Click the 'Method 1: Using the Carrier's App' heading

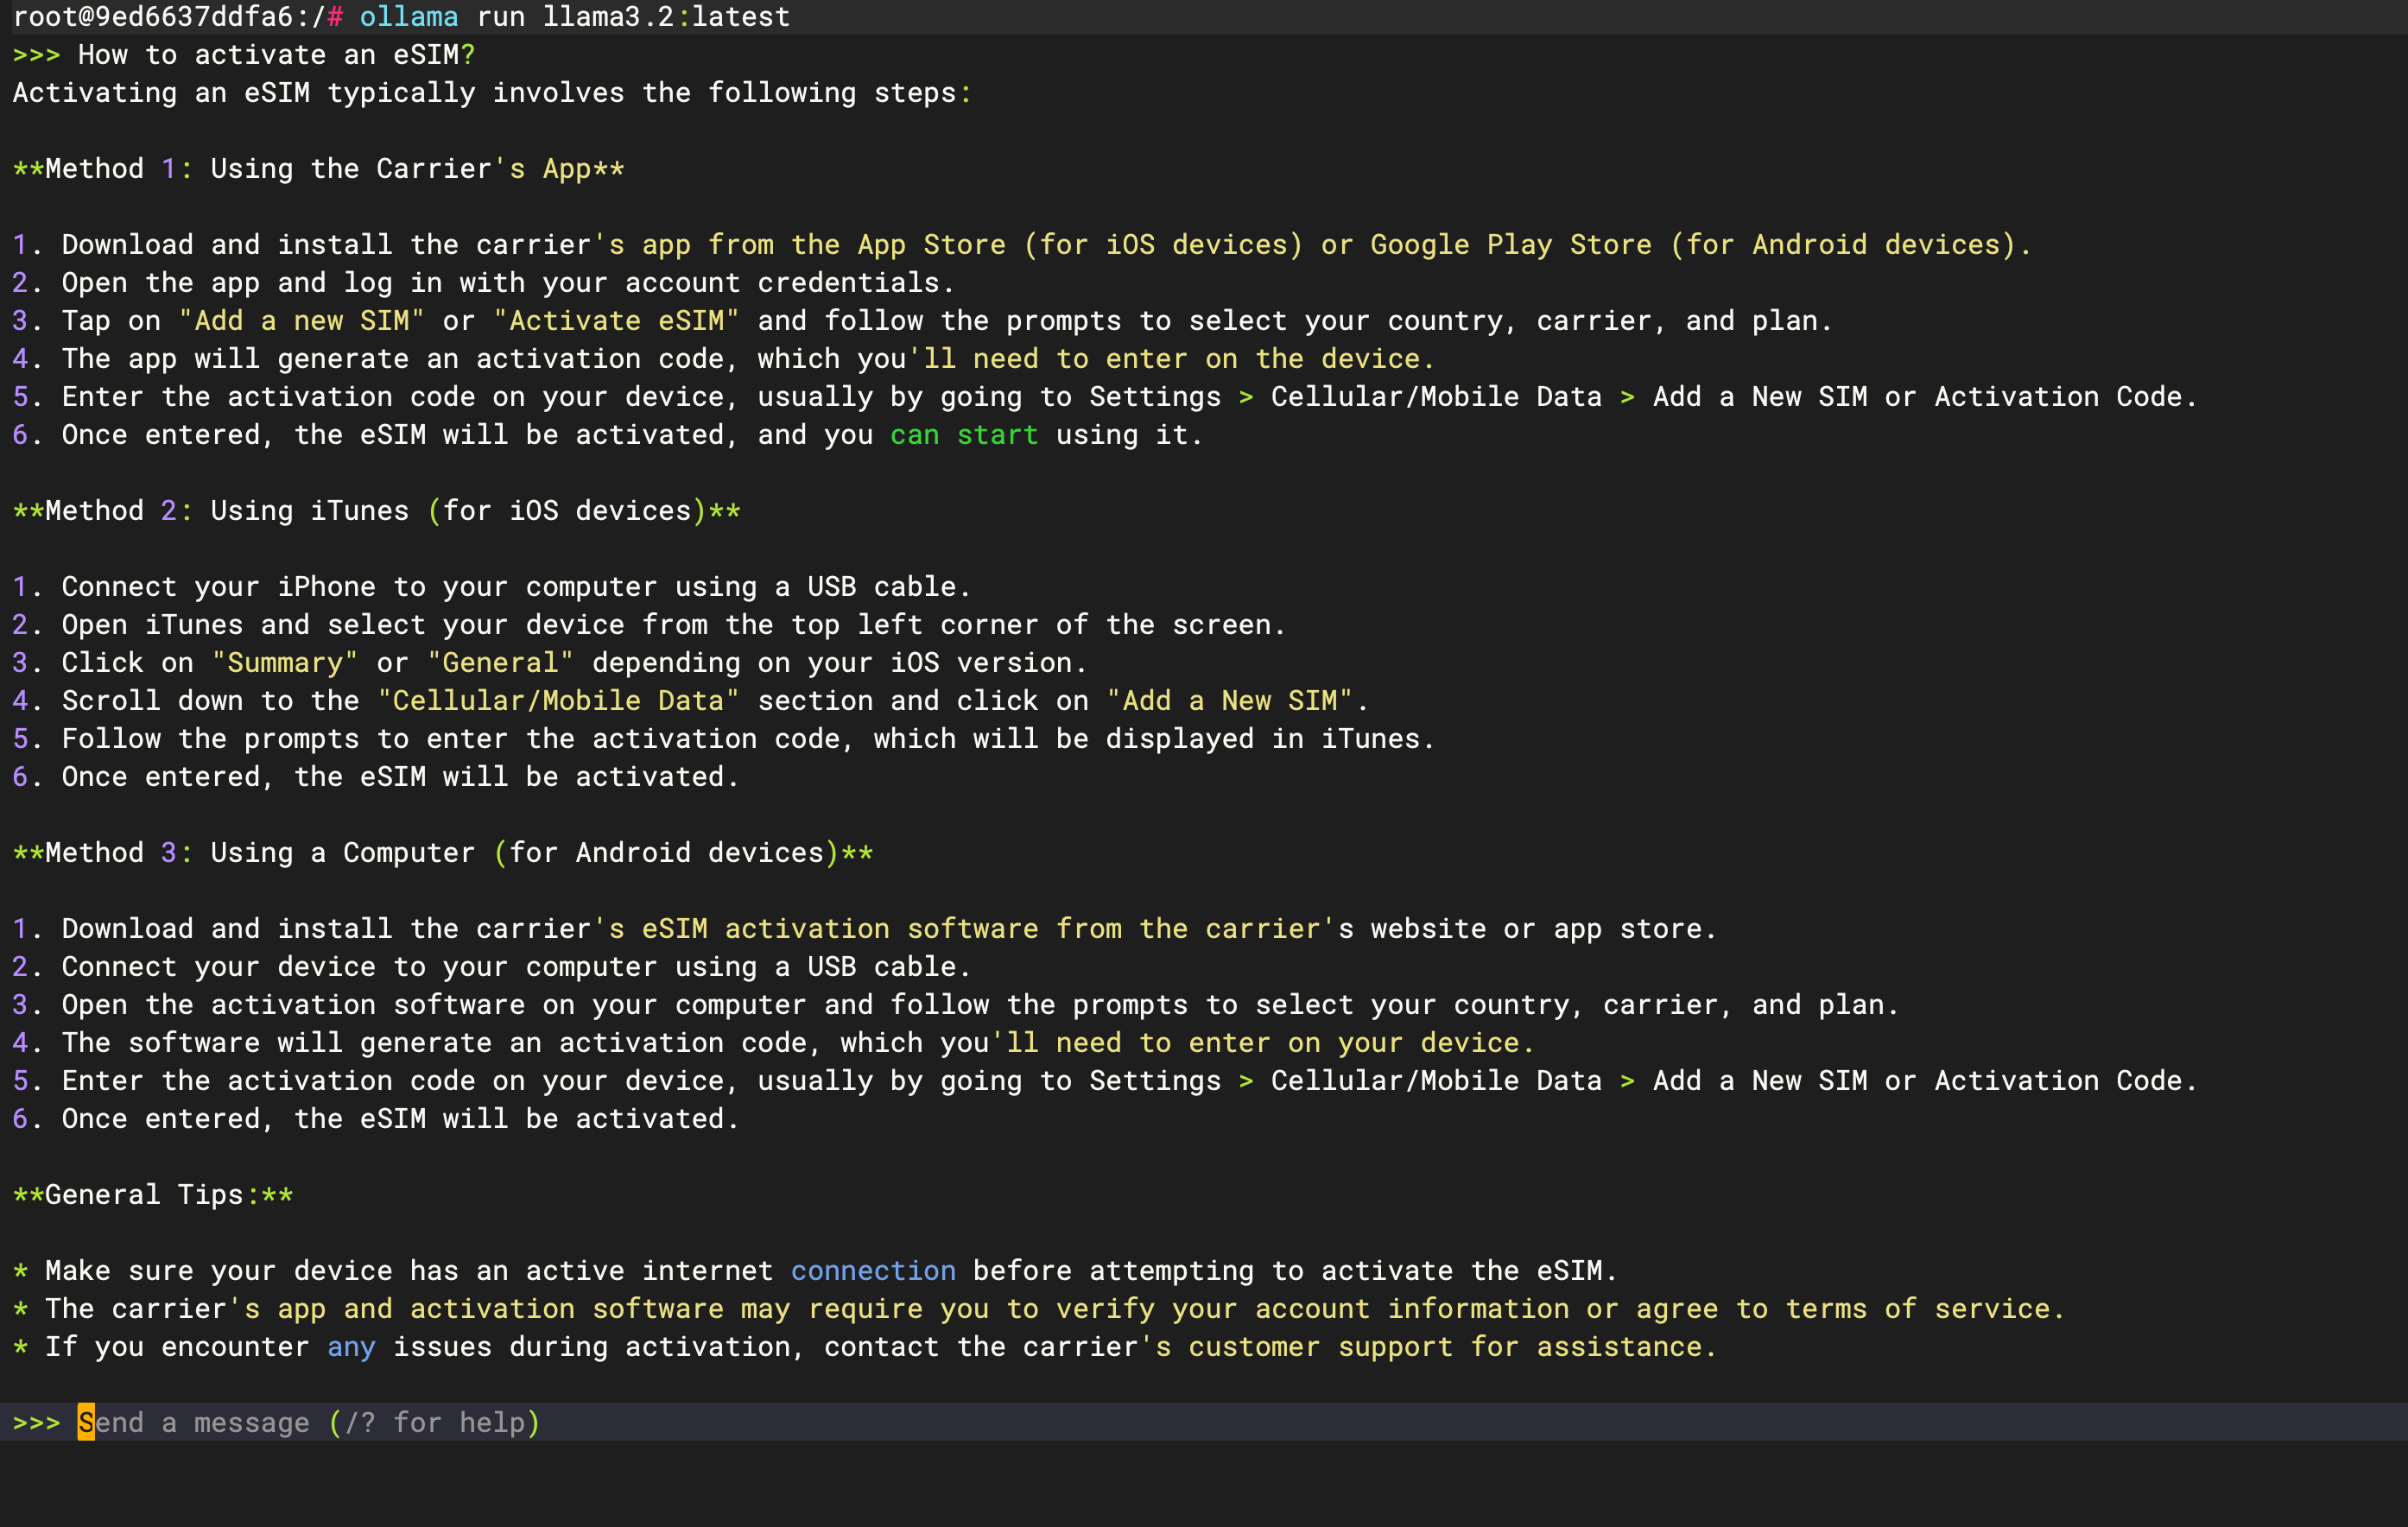pos(318,168)
